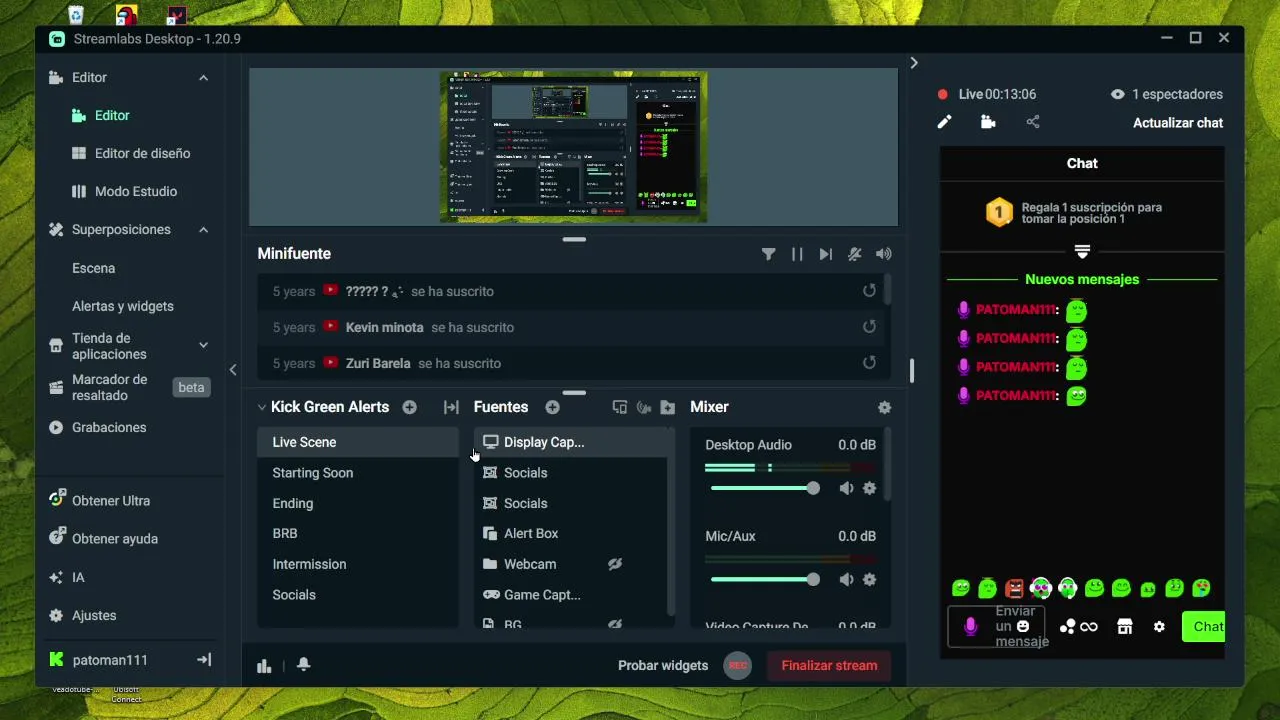Open the Grabaciones page
Viewport: 1280px width, 720px height.
click(108, 428)
